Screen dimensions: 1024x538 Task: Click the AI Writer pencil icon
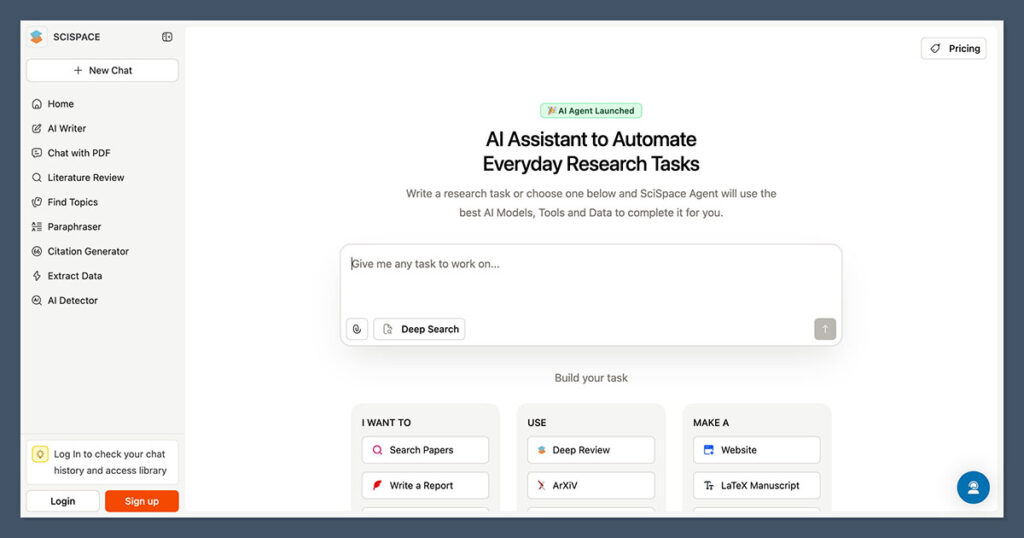(x=37, y=129)
